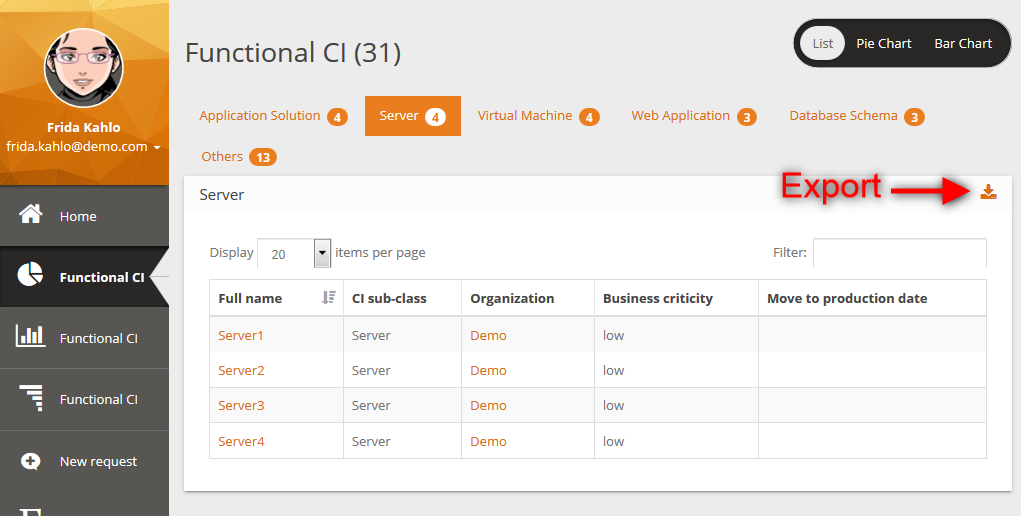Click the bar chart sidebar icon

[x=31, y=337]
